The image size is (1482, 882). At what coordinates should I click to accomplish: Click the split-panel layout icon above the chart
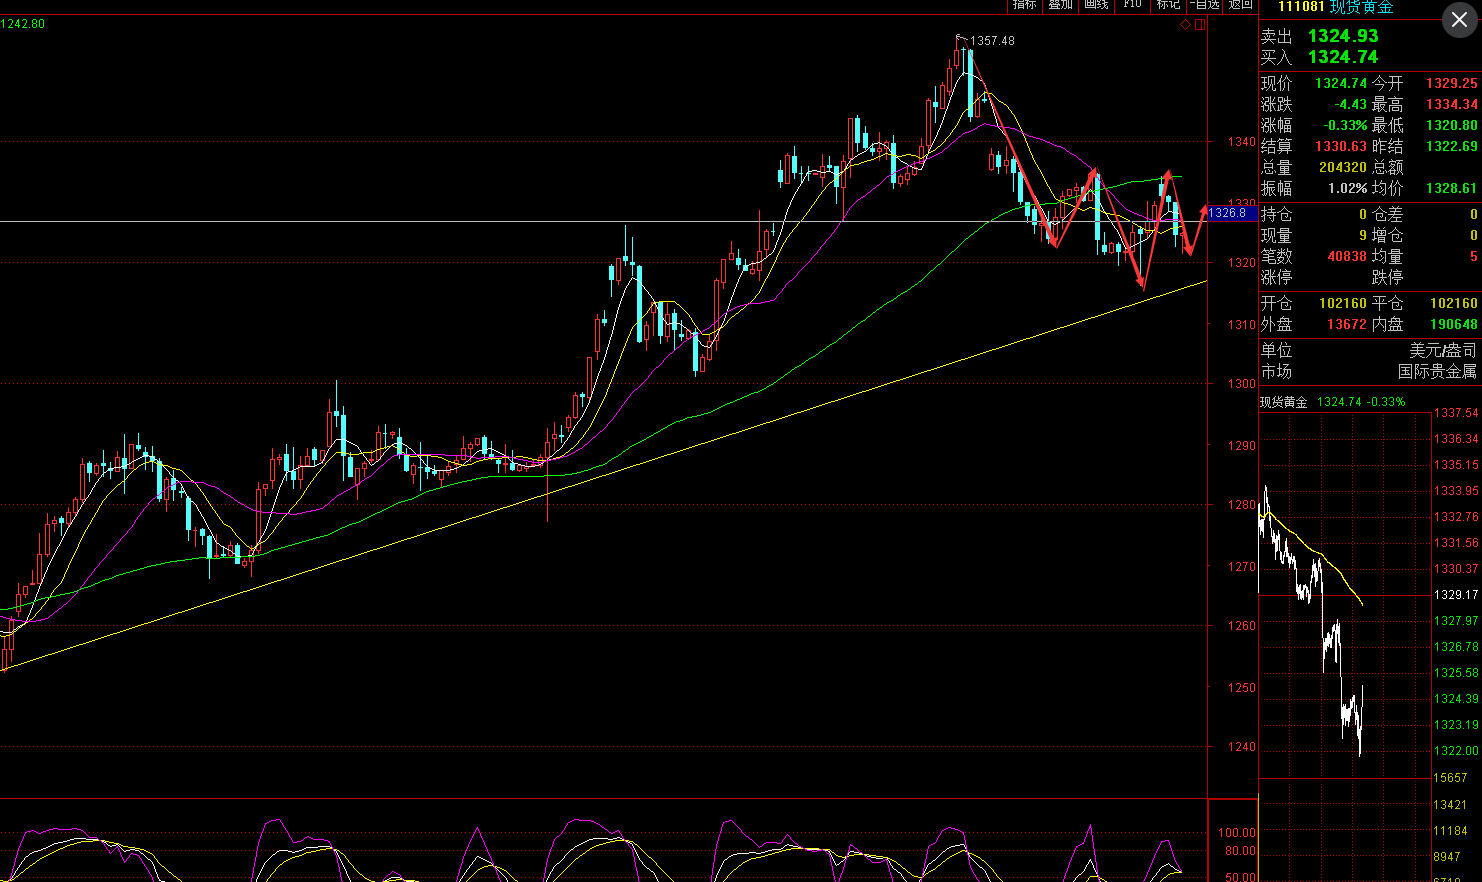pos(1200,25)
